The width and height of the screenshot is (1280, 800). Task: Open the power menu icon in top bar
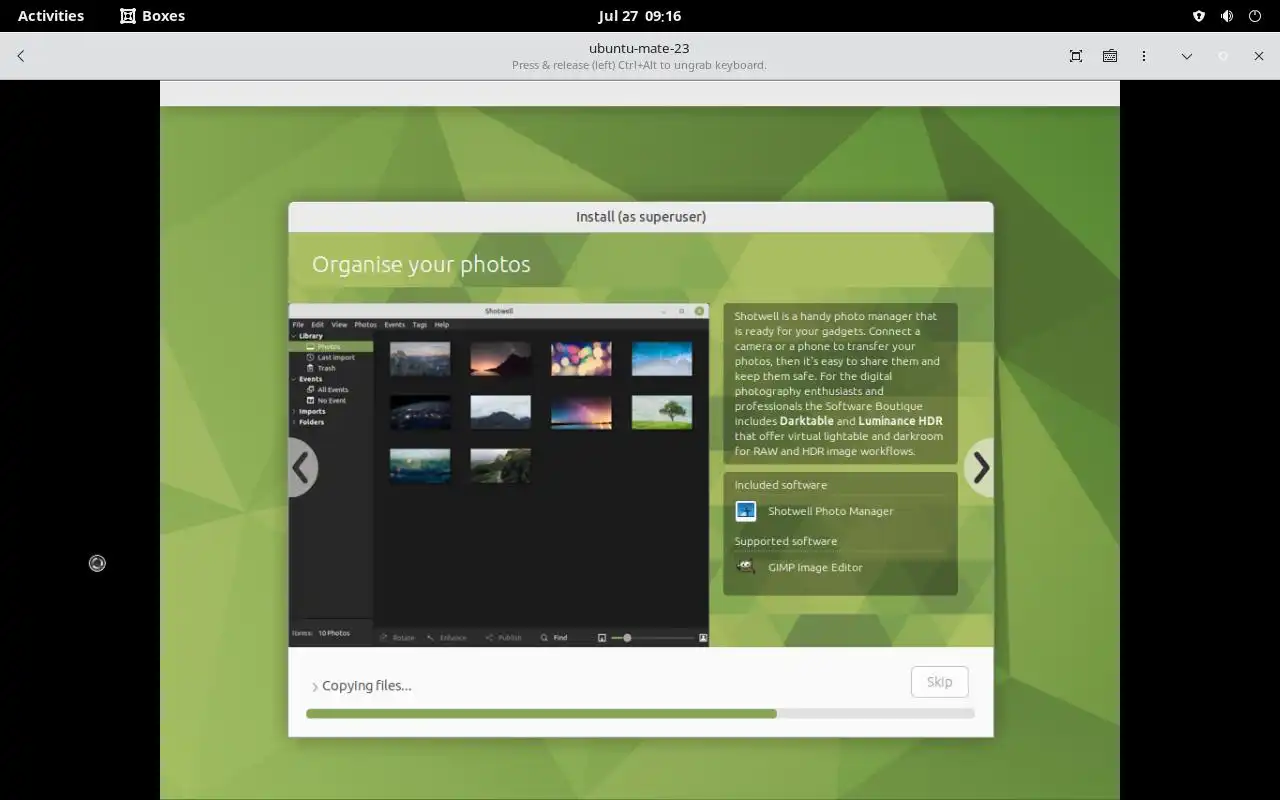[1255, 16]
